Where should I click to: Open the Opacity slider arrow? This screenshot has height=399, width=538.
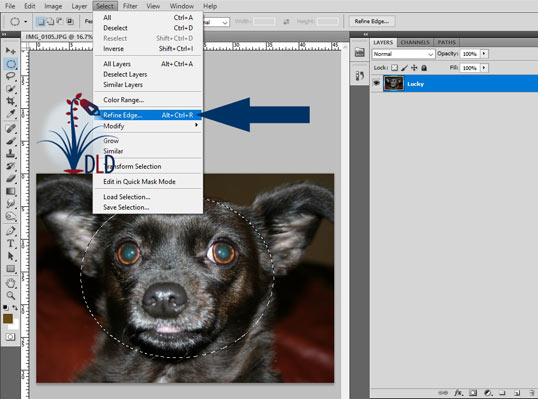pos(484,54)
